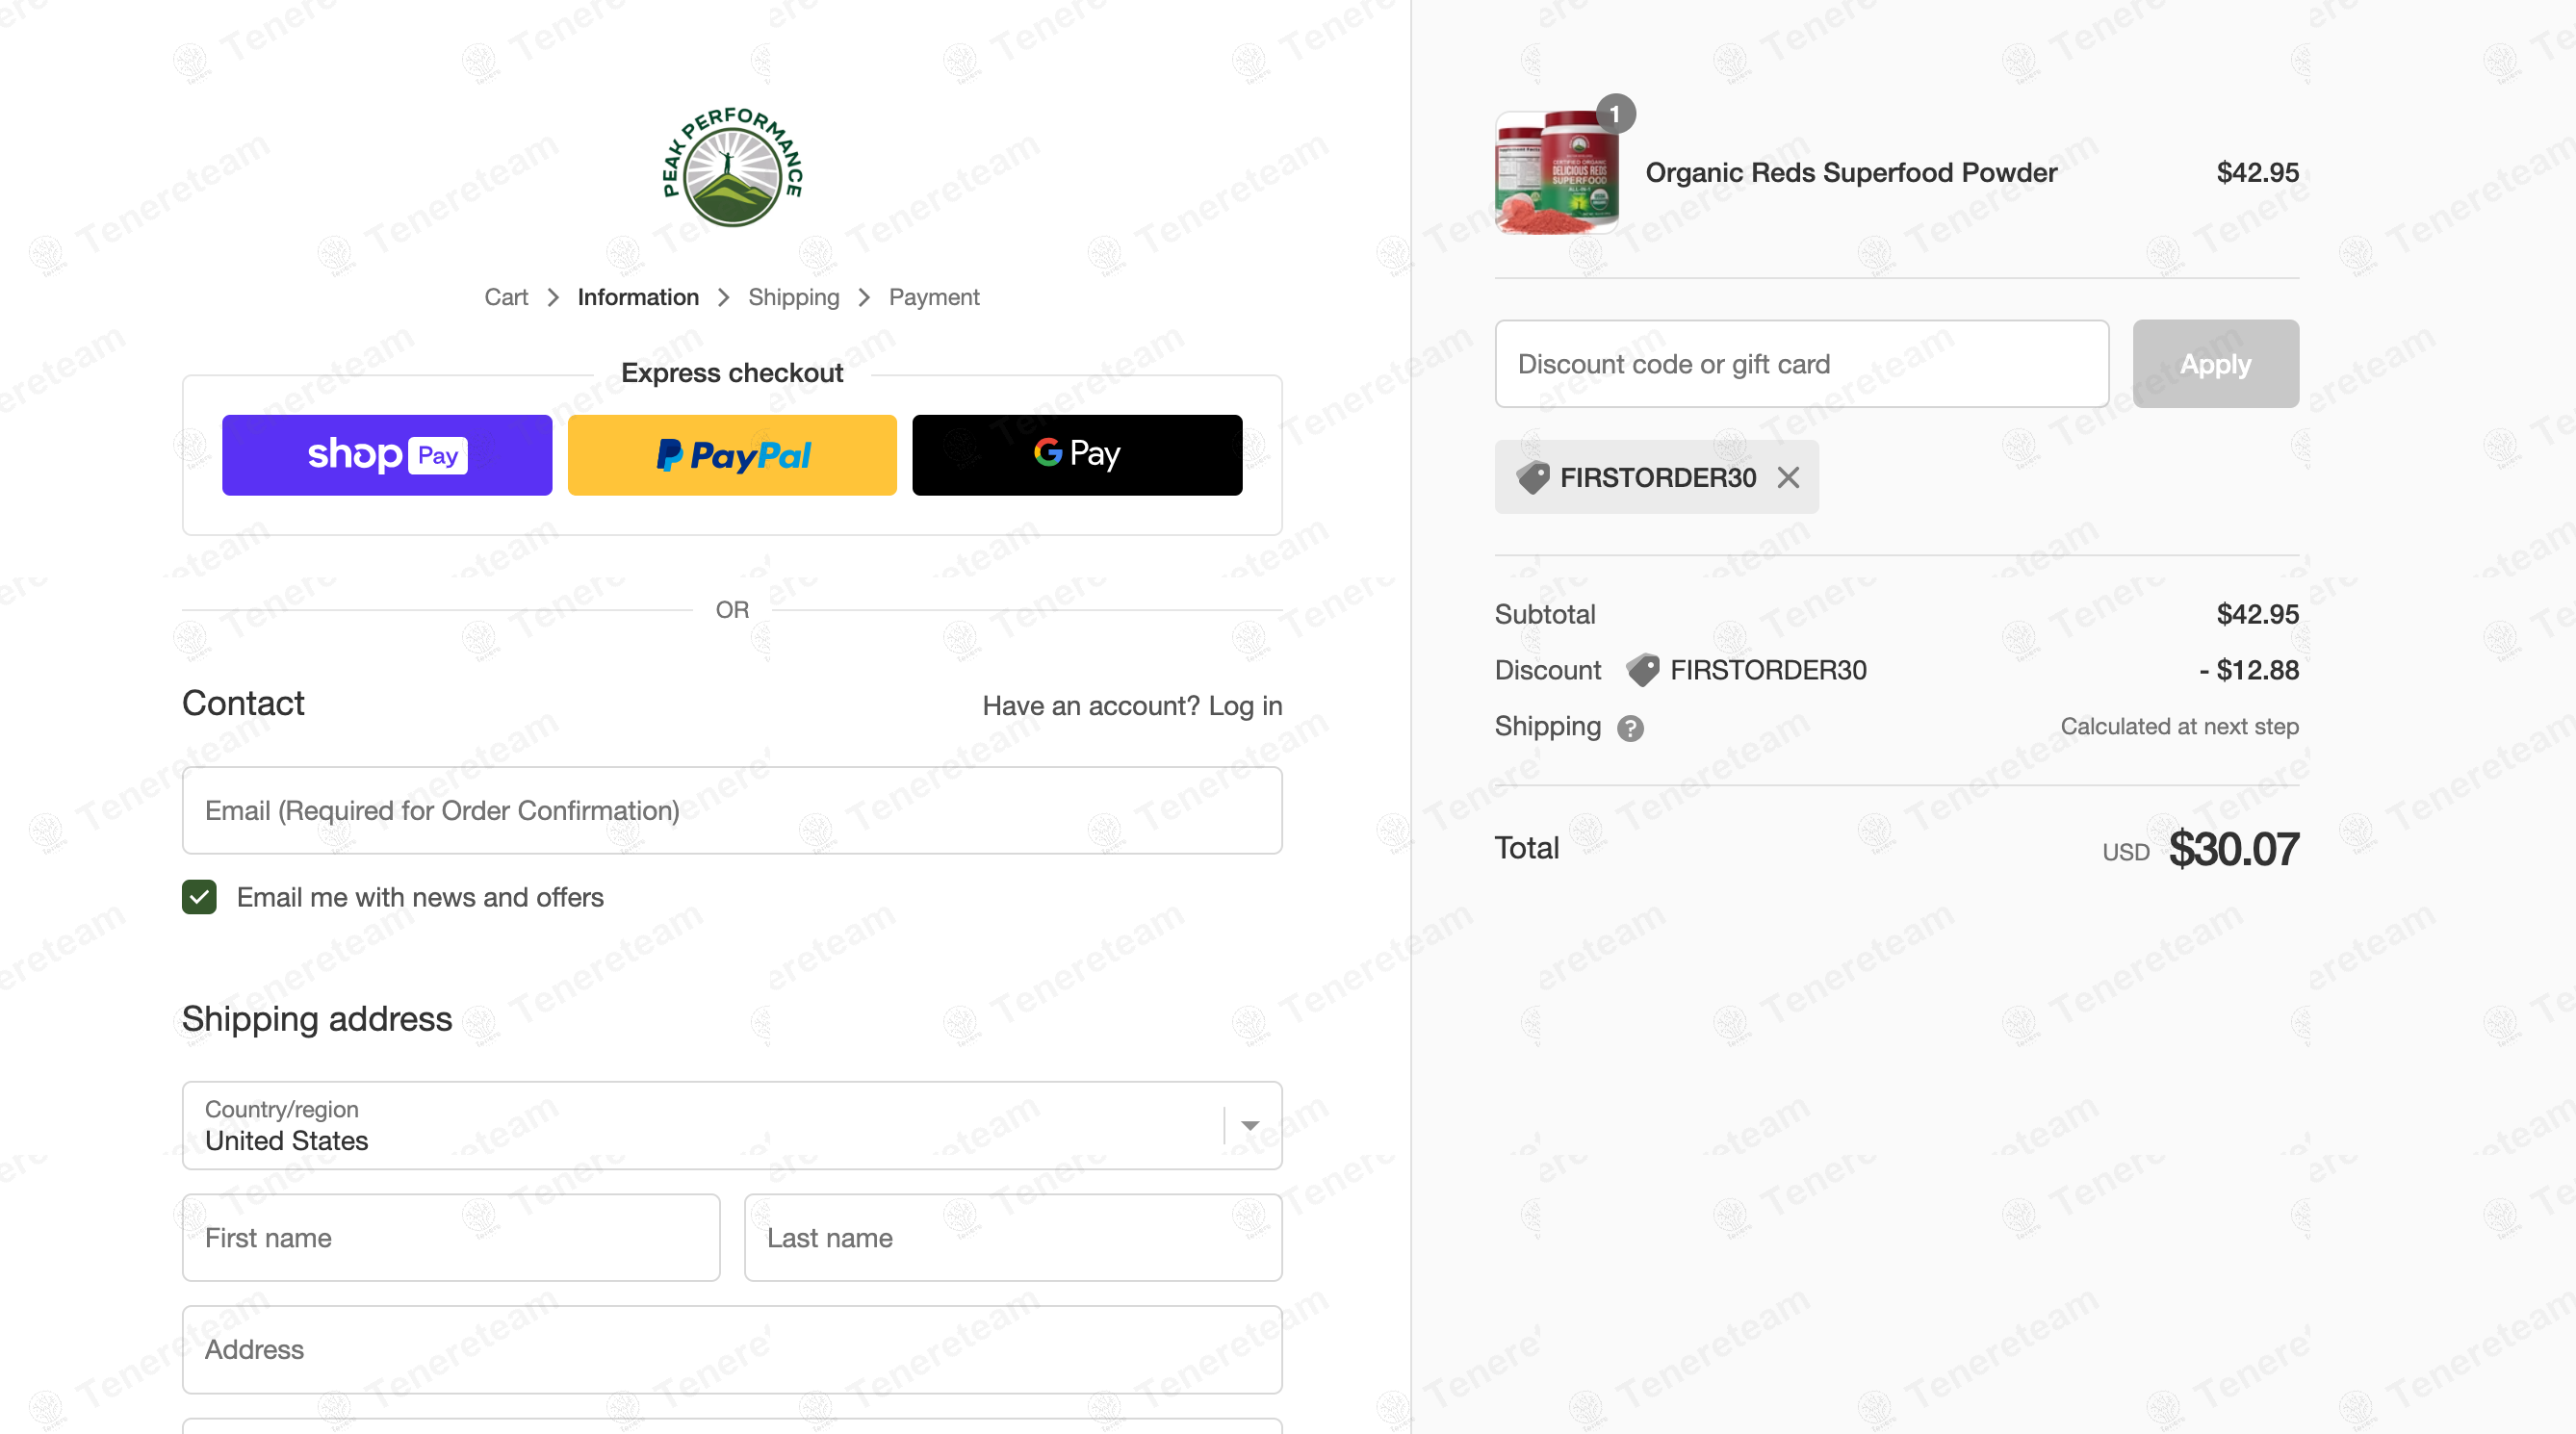Viewport: 2576px width, 1434px height.
Task: Select Google Pay express checkout
Action: tap(1077, 455)
